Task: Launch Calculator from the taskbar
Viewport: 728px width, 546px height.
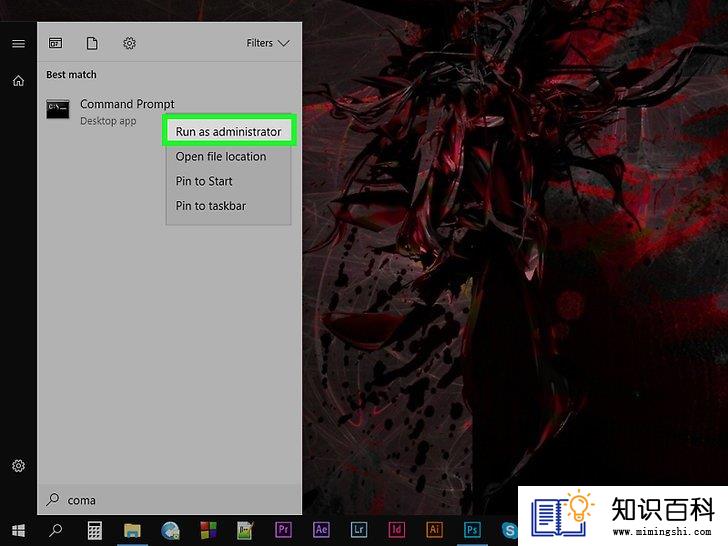Action: [x=95, y=530]
